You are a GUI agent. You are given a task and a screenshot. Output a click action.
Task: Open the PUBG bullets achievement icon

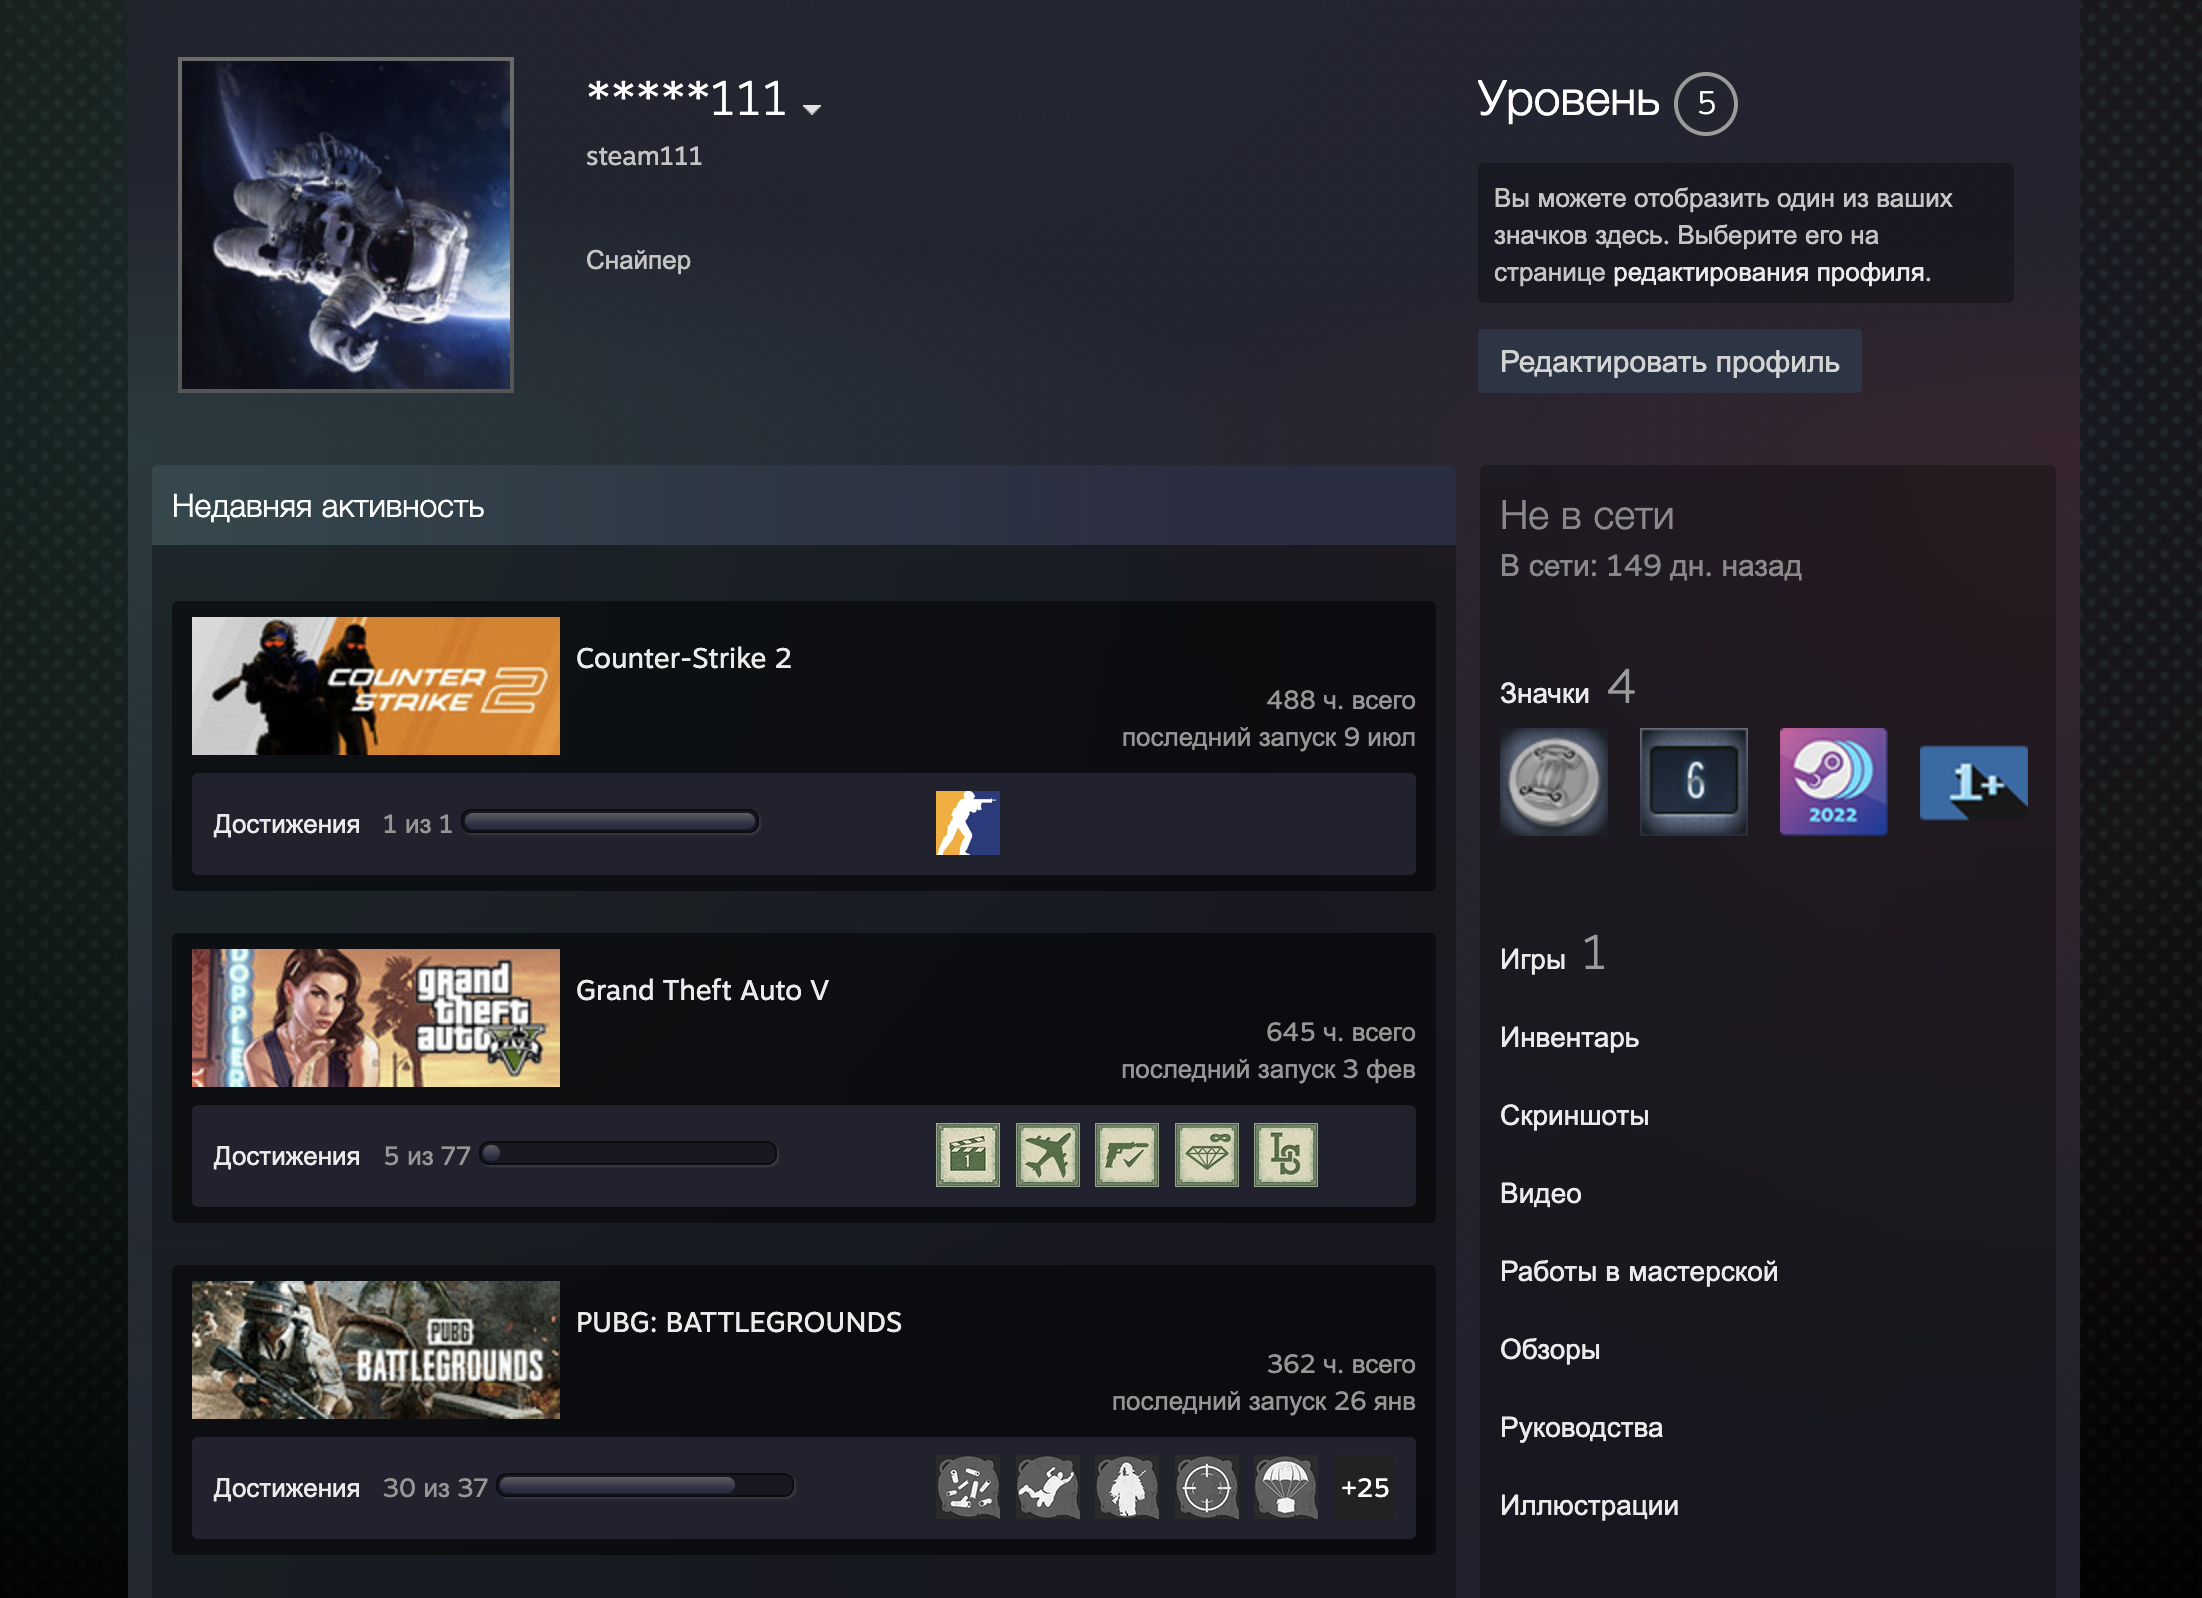[967, 1487]
